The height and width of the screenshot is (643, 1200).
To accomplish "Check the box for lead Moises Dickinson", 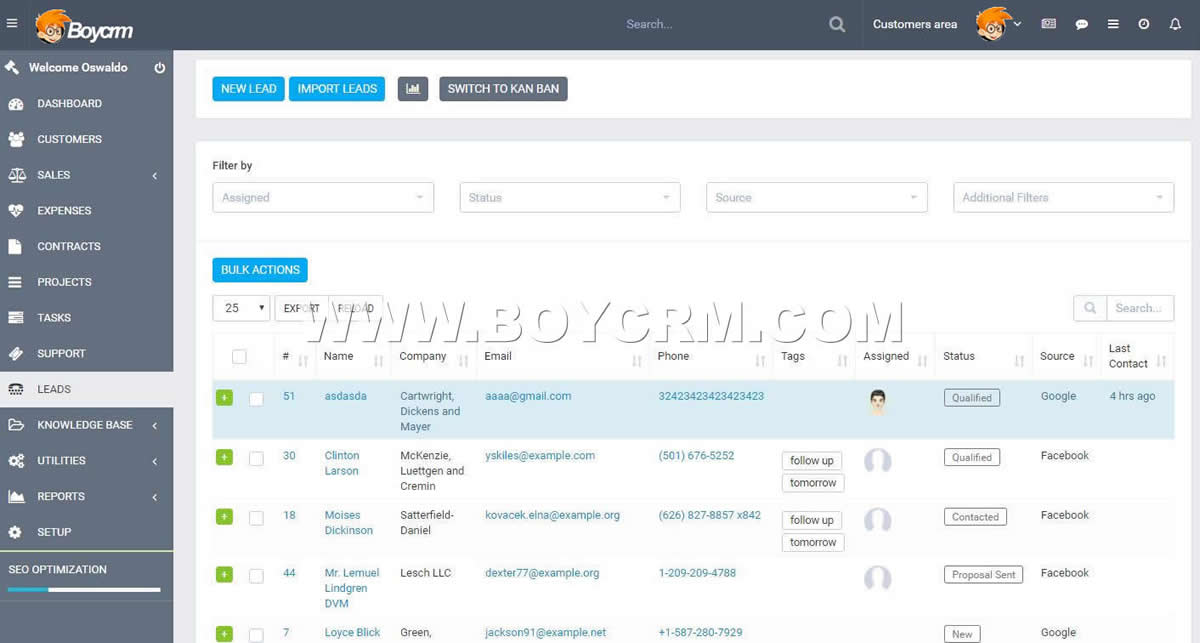I will 256,518.
